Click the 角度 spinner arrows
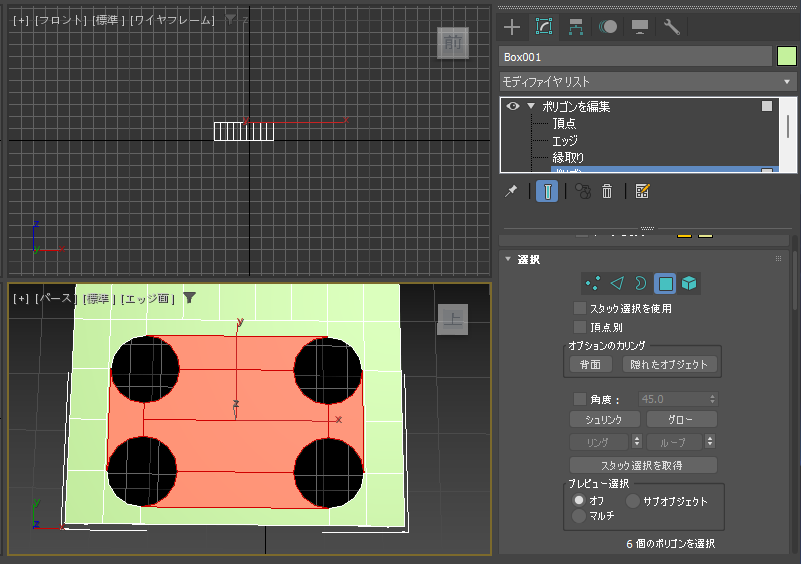This screenshot has width=801, height=564. point(713,399)
